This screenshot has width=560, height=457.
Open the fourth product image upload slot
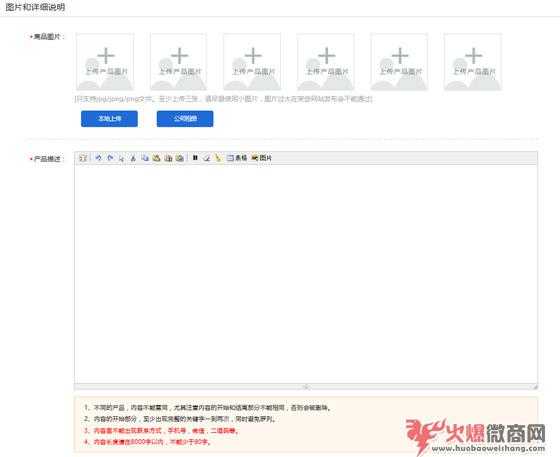[326, 62]
